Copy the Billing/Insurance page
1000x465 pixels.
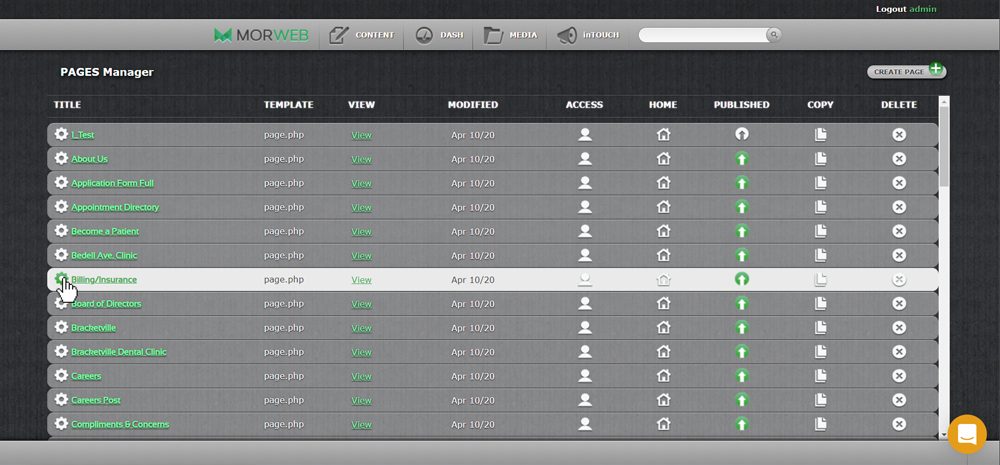(820, 279)
